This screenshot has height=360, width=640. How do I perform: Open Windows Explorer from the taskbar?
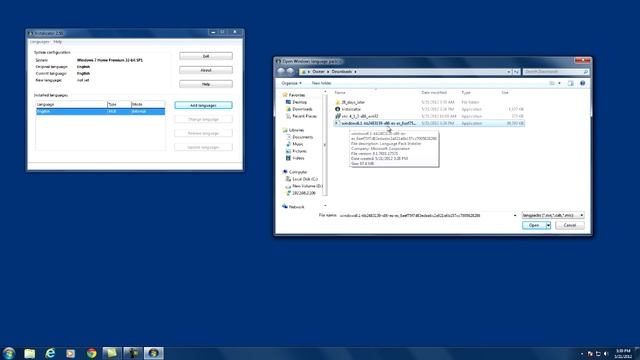click(x=30, y=353)
